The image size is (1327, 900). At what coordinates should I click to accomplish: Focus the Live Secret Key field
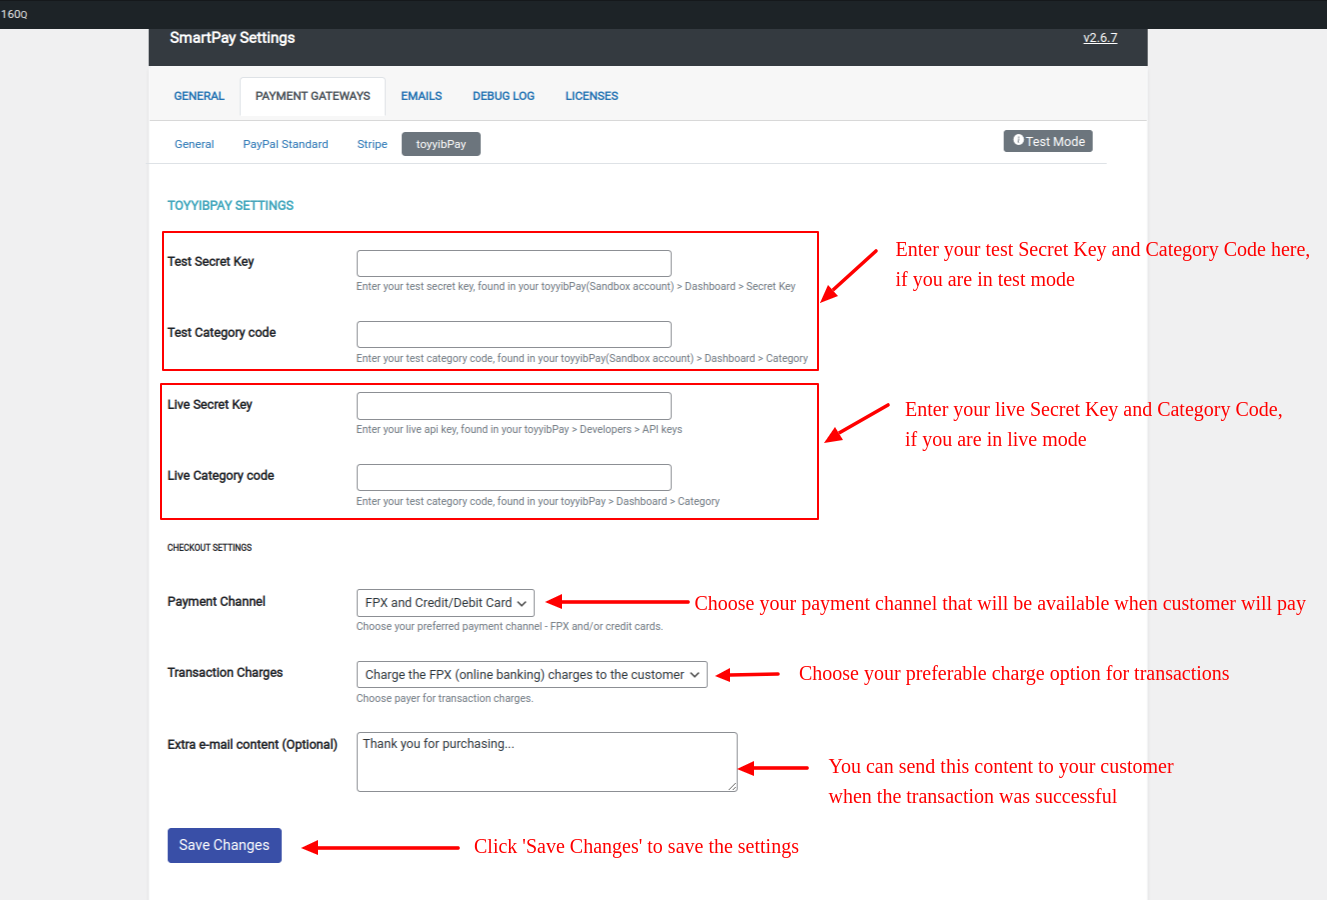tap(514, 406)
